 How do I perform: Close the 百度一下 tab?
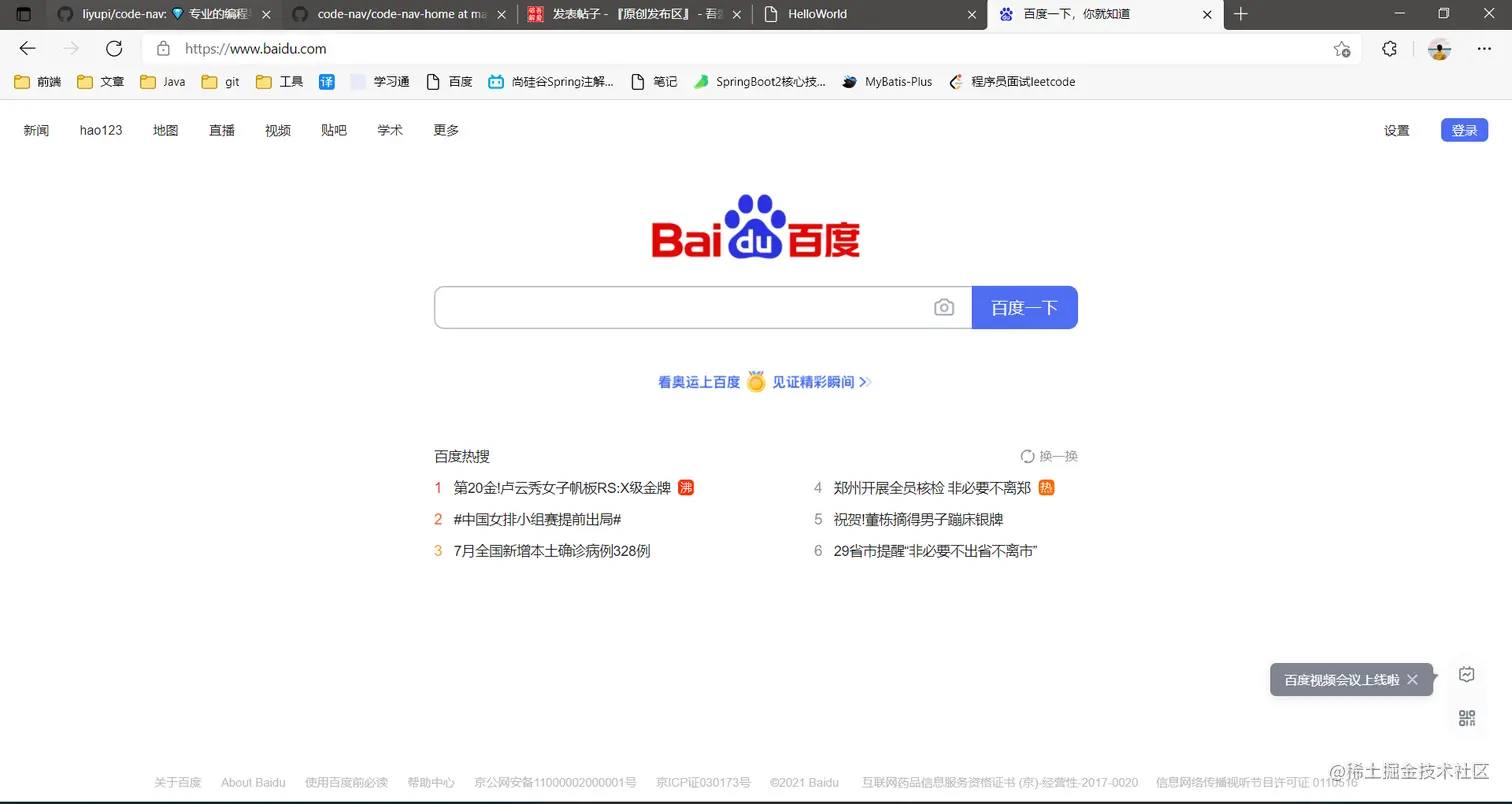coord(1207,14)
